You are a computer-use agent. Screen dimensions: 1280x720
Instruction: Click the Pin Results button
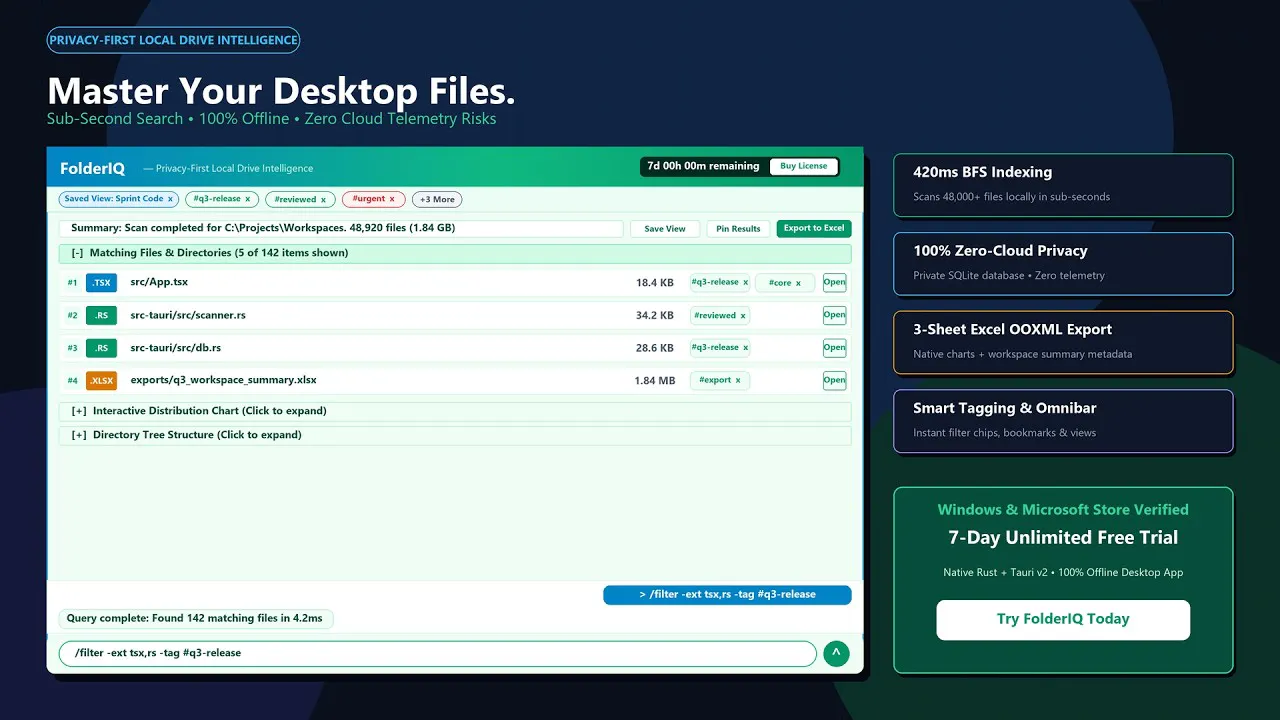pyautogui.click(x=739, y=229)
